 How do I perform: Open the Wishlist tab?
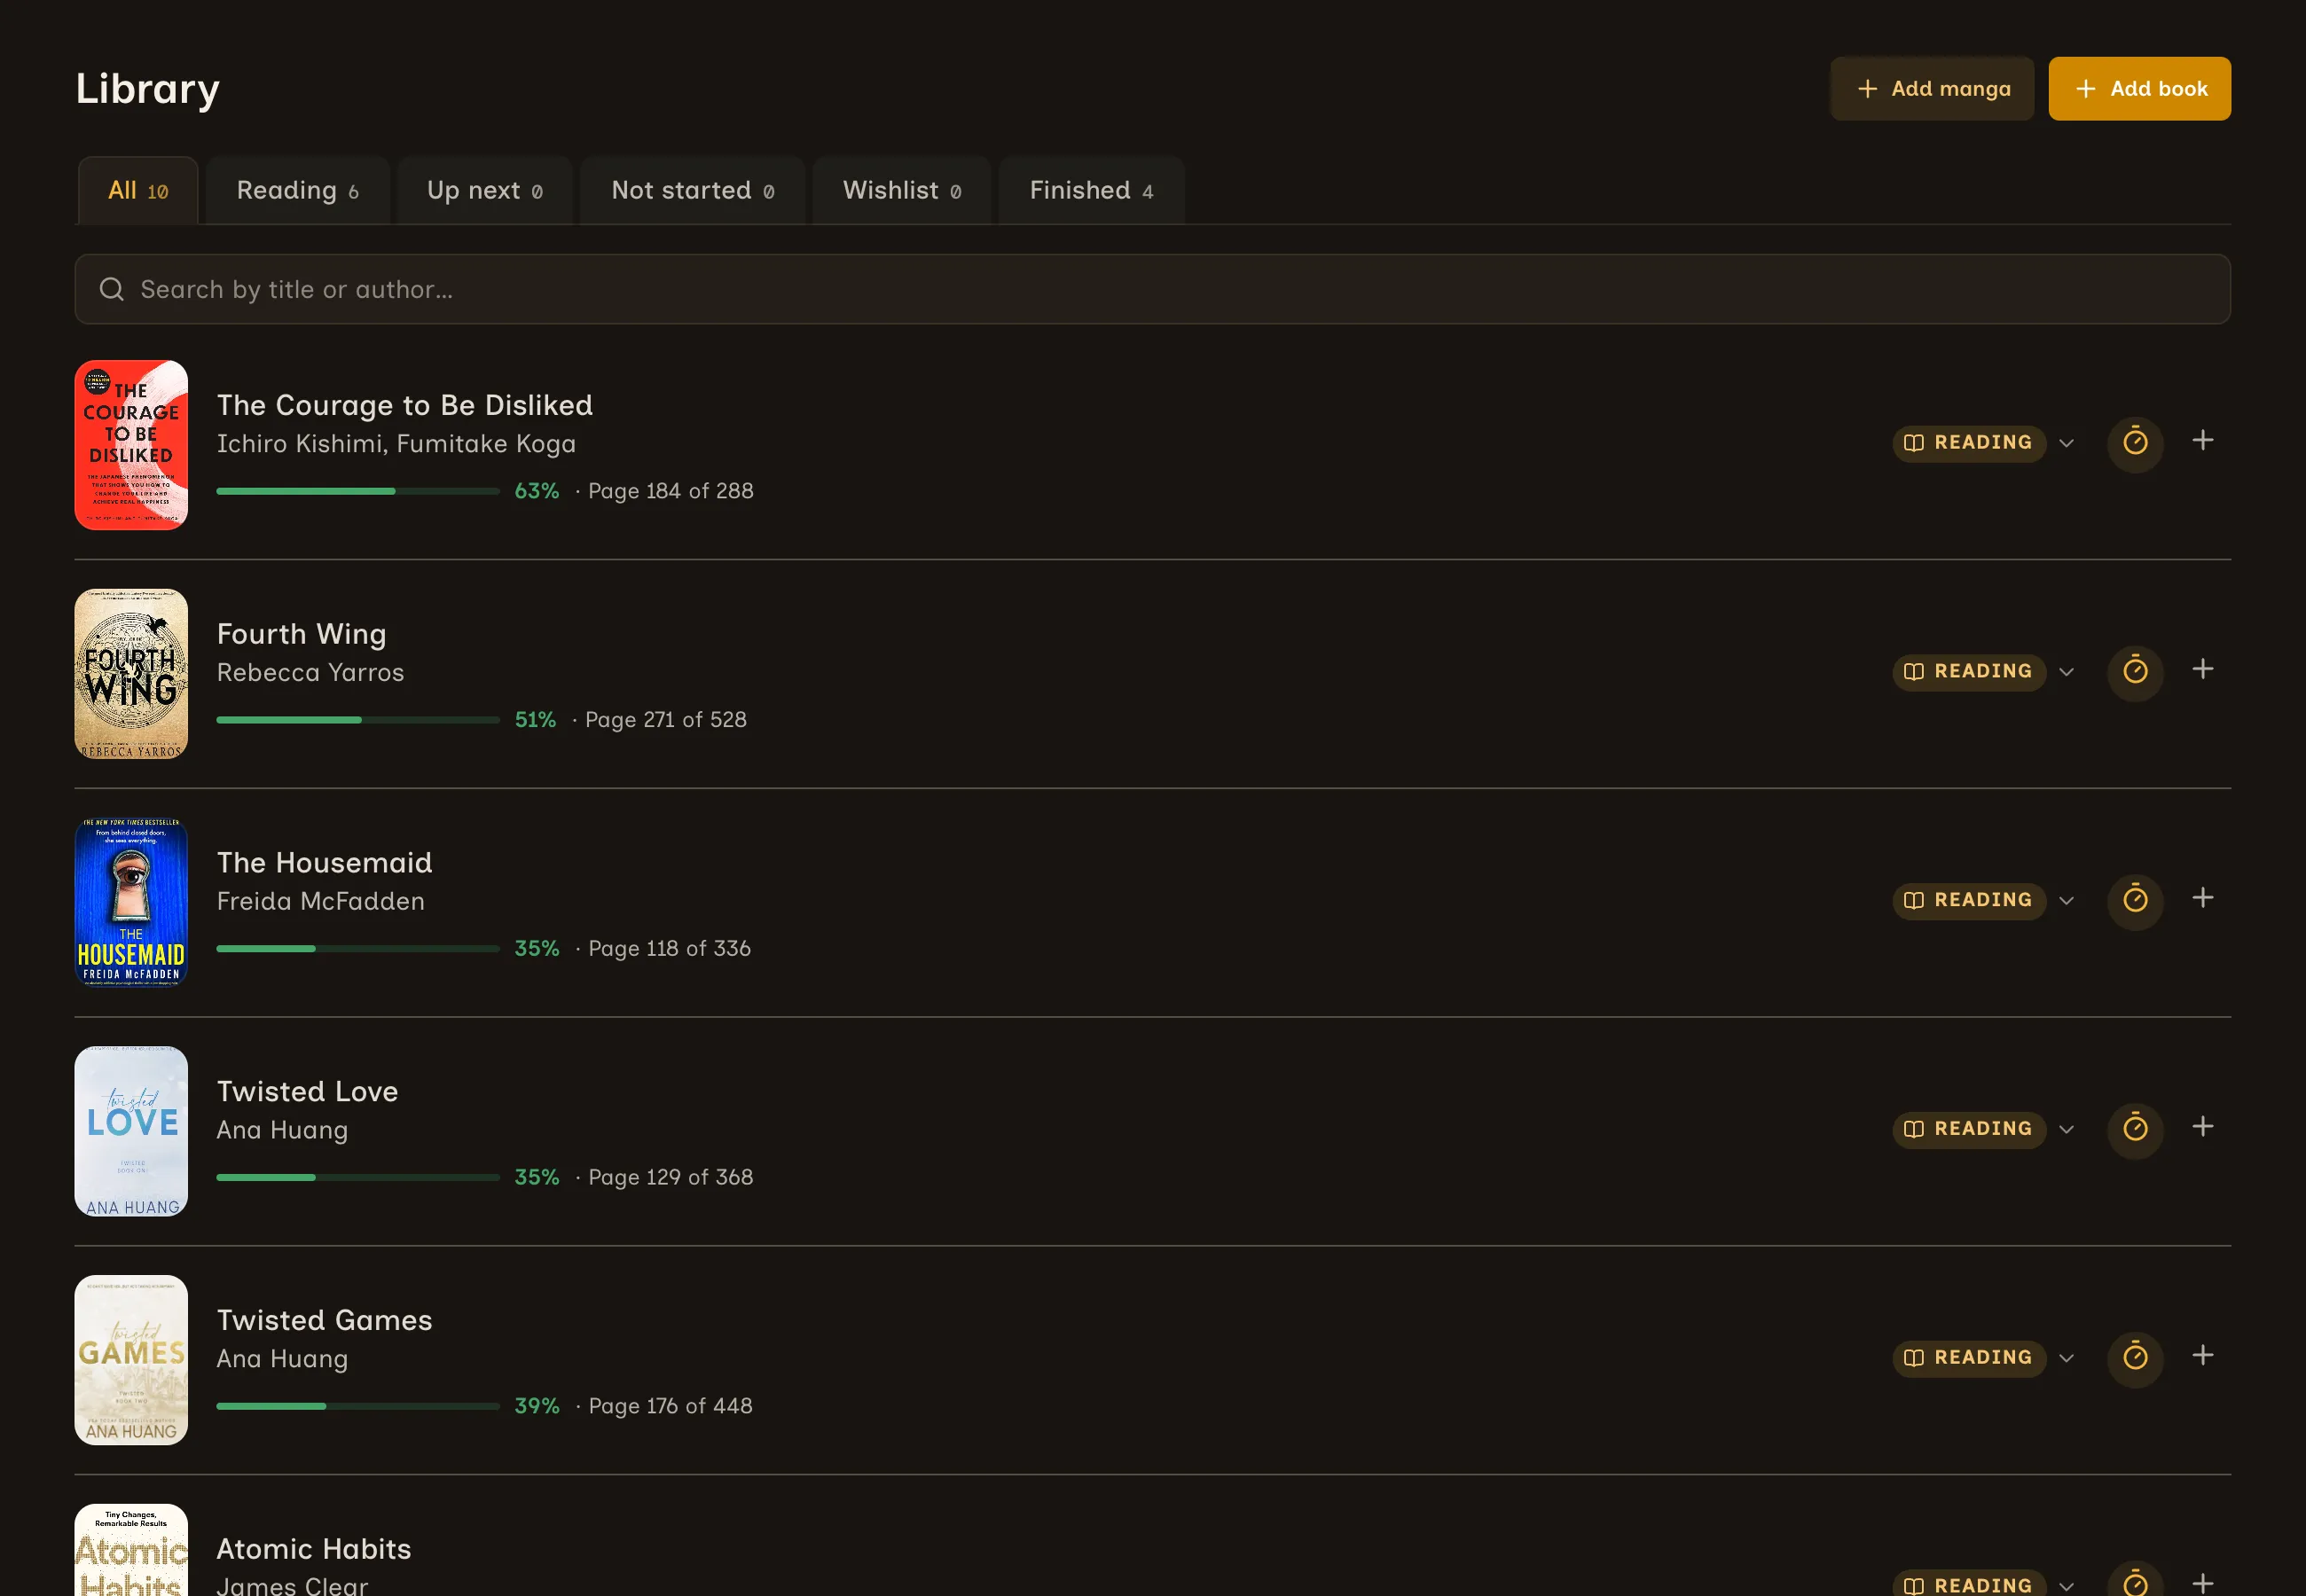click(902, 190)
